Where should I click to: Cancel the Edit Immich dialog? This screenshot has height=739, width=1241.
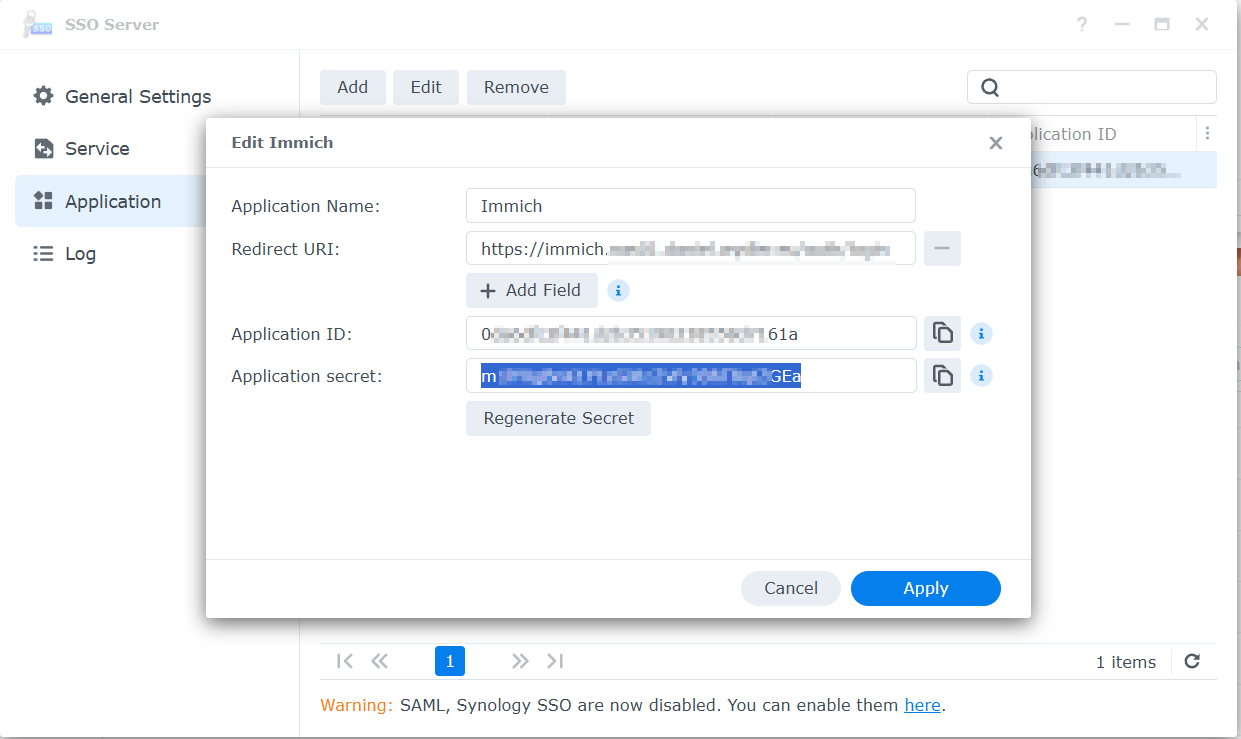tap(791, 588)
